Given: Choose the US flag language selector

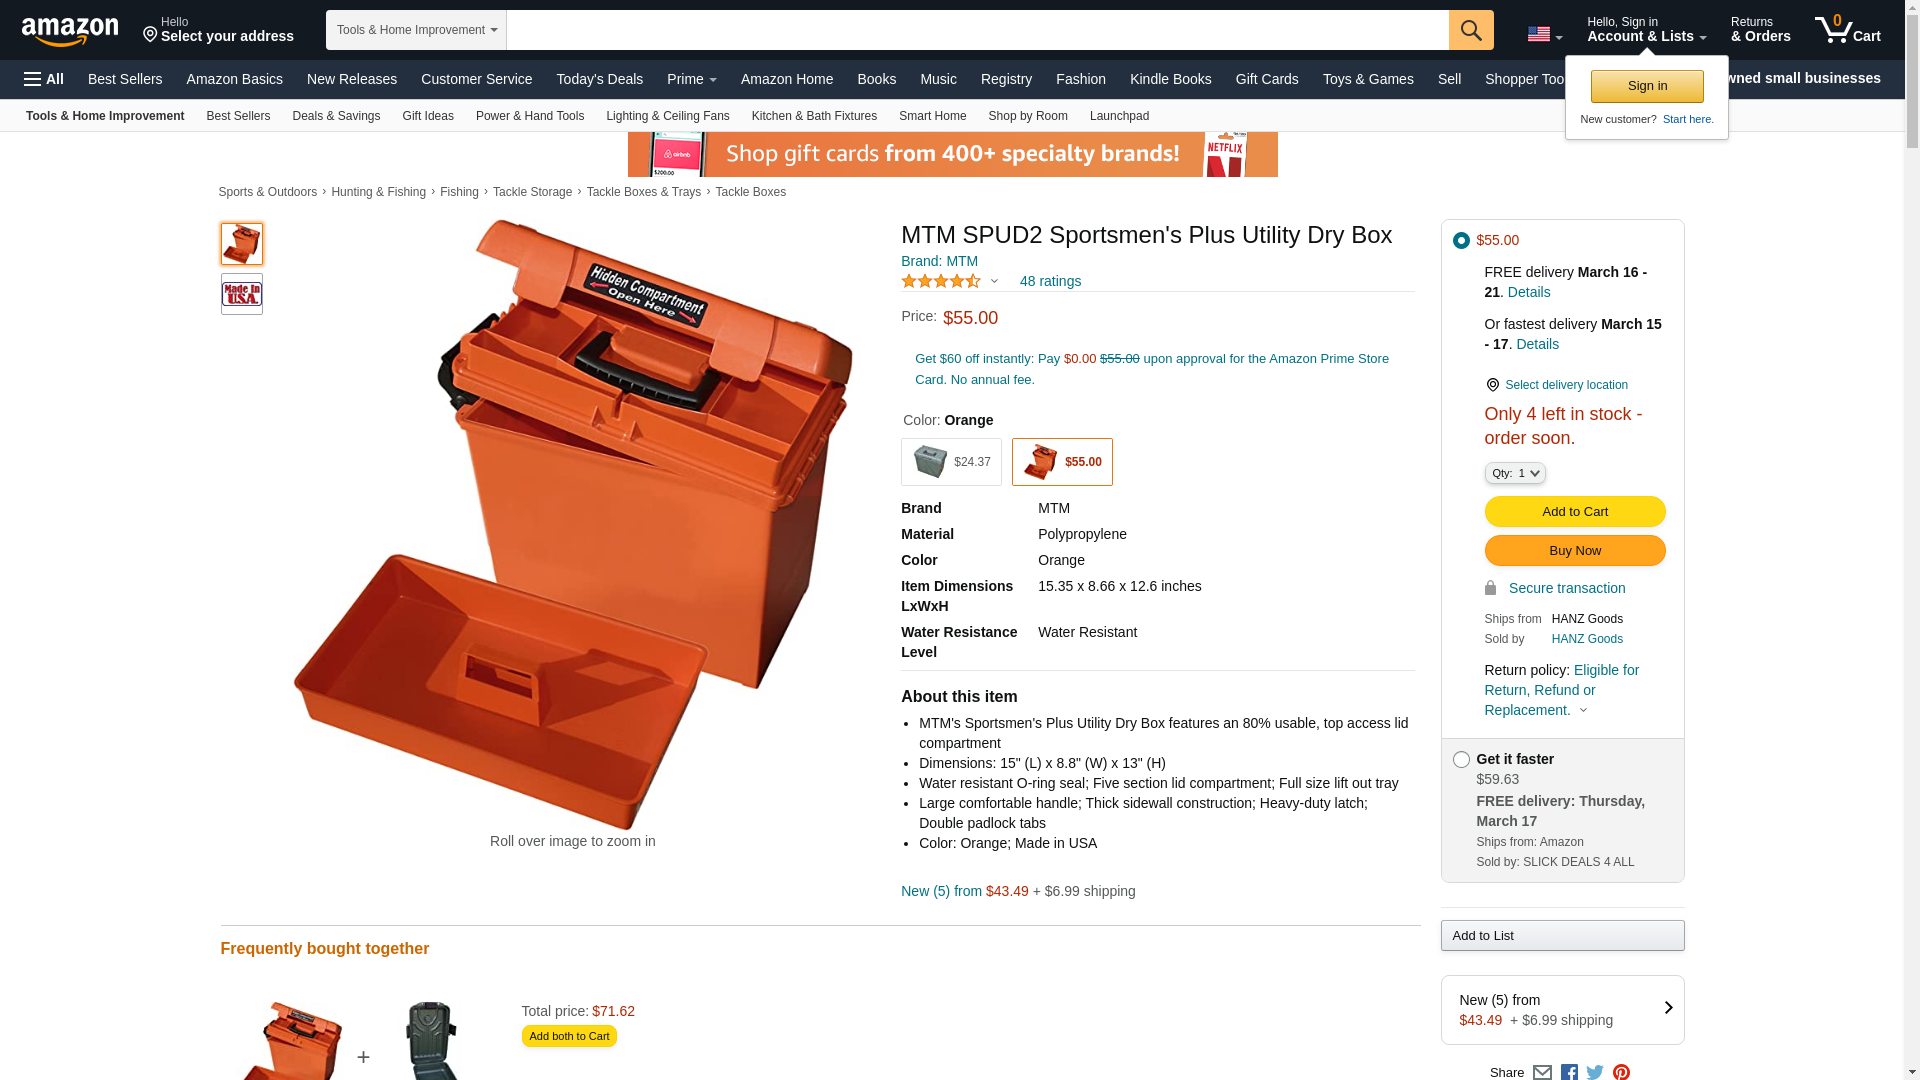Looking at the screenshot, I should click(x=1544, y=35).
